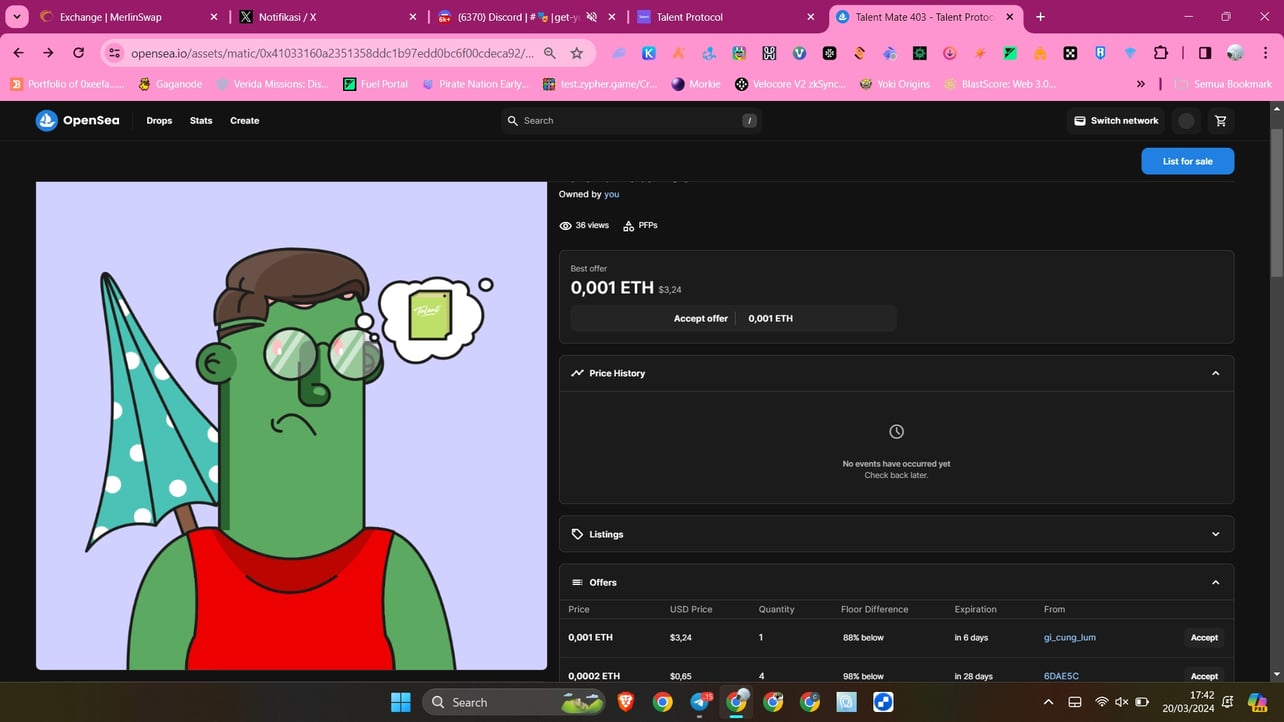Open the shopping cart icon
Screen dimensions: 1284x722
[x=1220, y=121]
